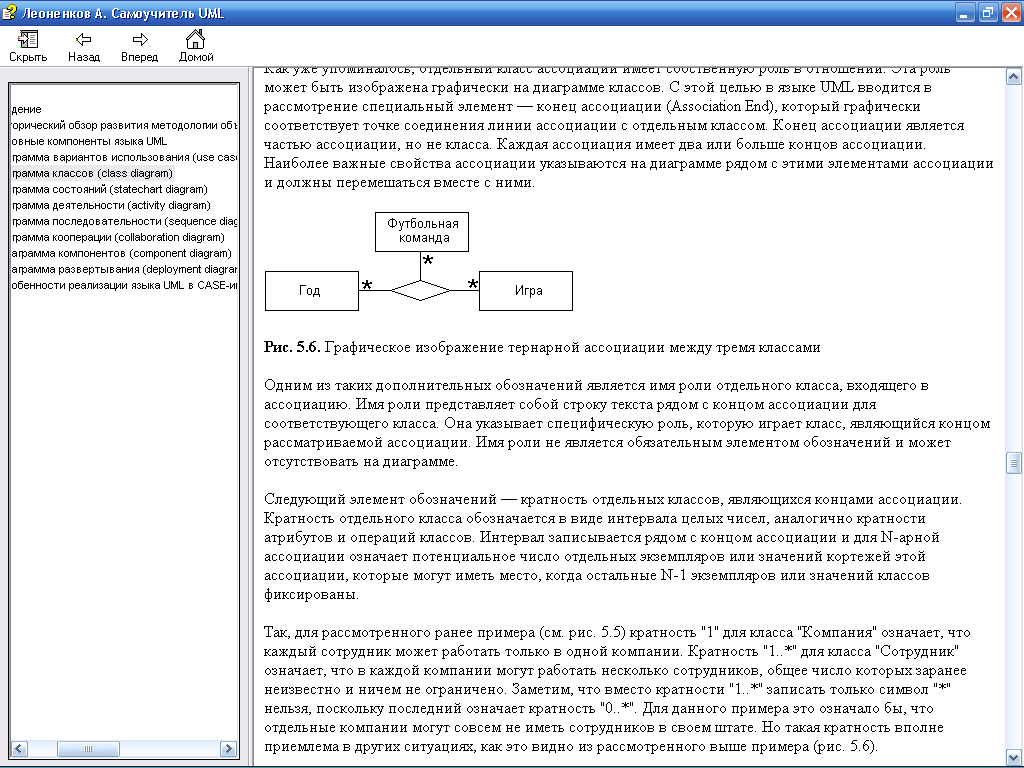
Task: Click the scroll down arrow of text pane
Action: (1013, 758)
